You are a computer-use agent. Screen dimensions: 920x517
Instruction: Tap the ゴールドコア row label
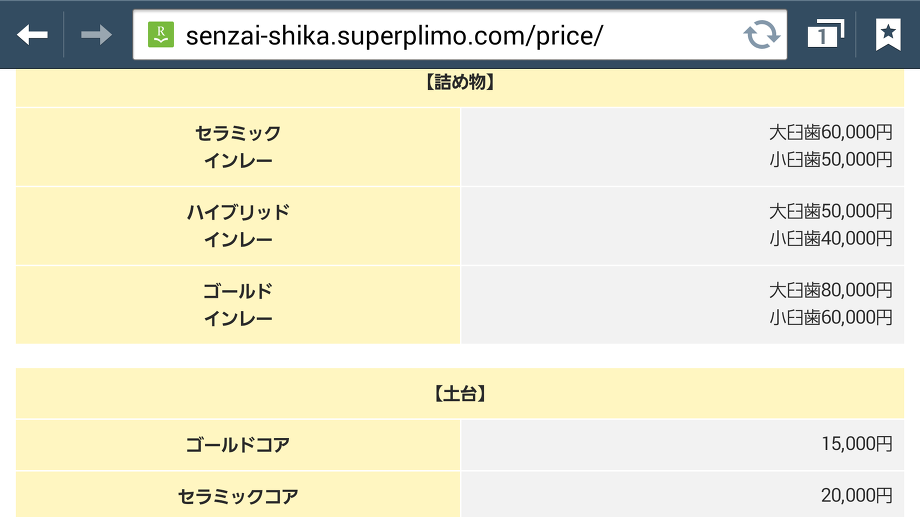point(238,445)
